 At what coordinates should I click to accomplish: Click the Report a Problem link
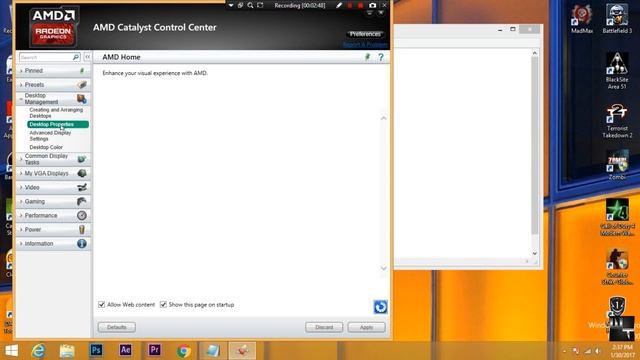(x=364, y=44)
